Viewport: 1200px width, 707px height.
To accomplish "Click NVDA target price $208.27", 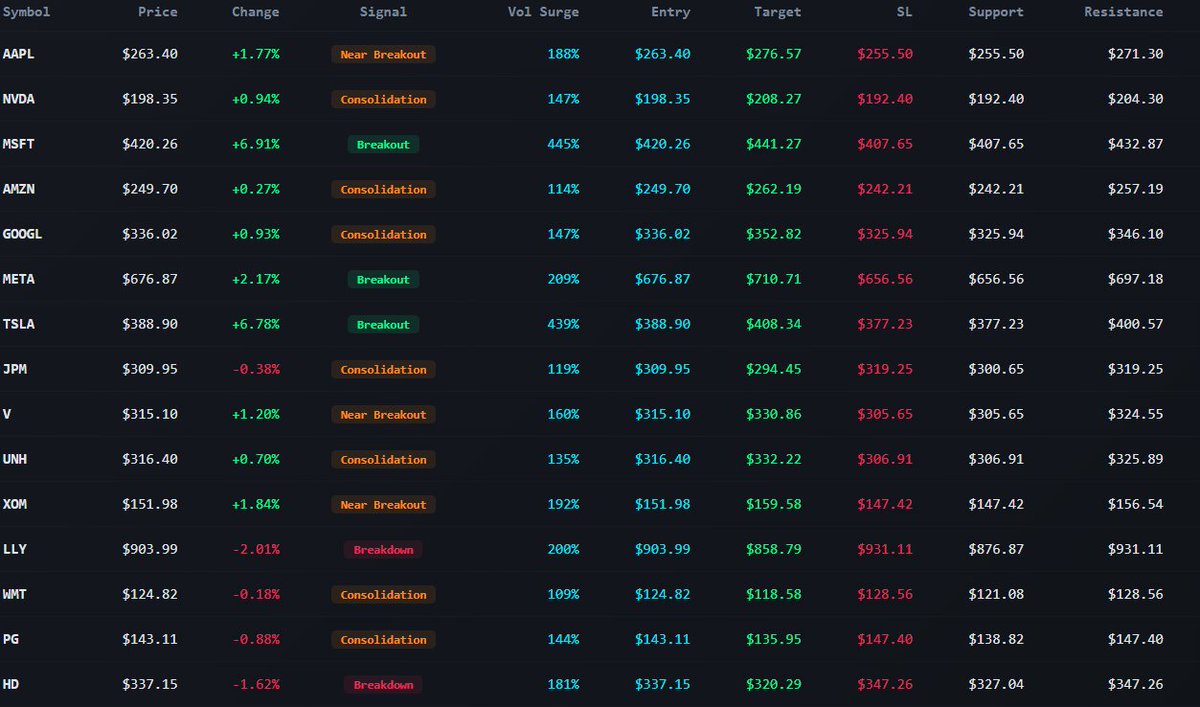I will pyautogui.click(x=773, y=99).
